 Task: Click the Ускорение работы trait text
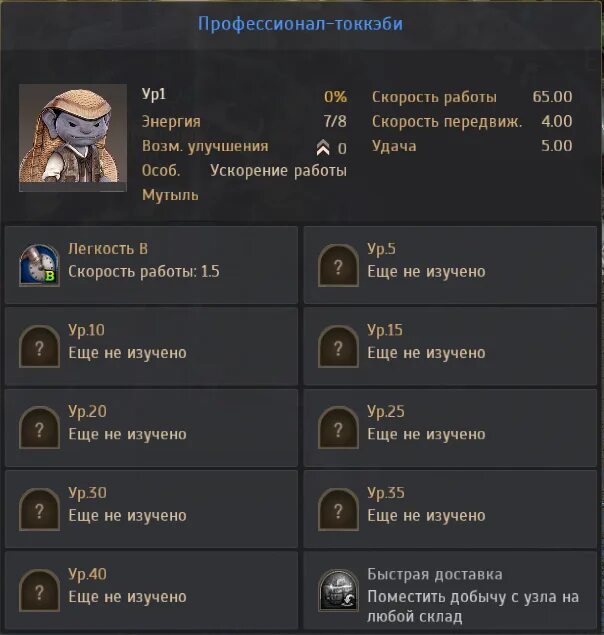pyautogui.click(x=278, y=171)
